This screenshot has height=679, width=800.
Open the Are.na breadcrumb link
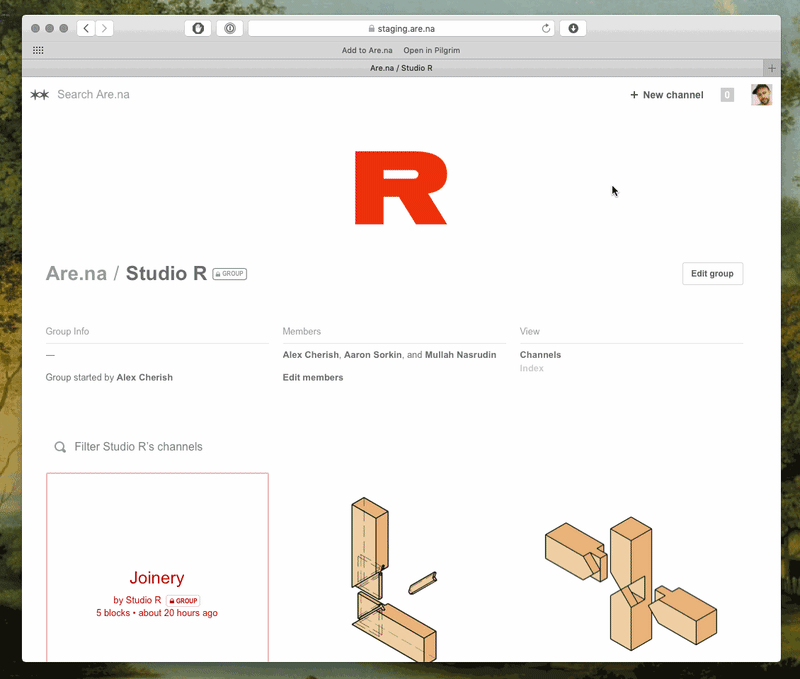(x=76, y=273)
